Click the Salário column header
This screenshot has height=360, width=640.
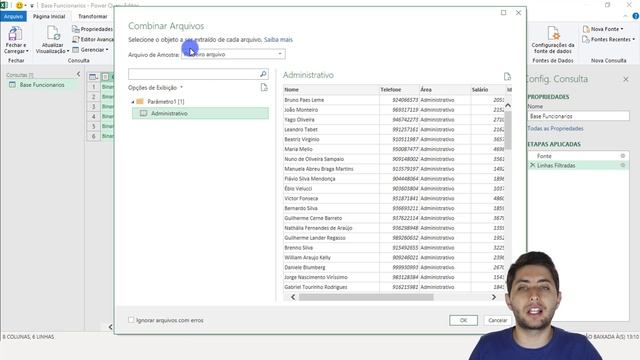coord(488,89)
